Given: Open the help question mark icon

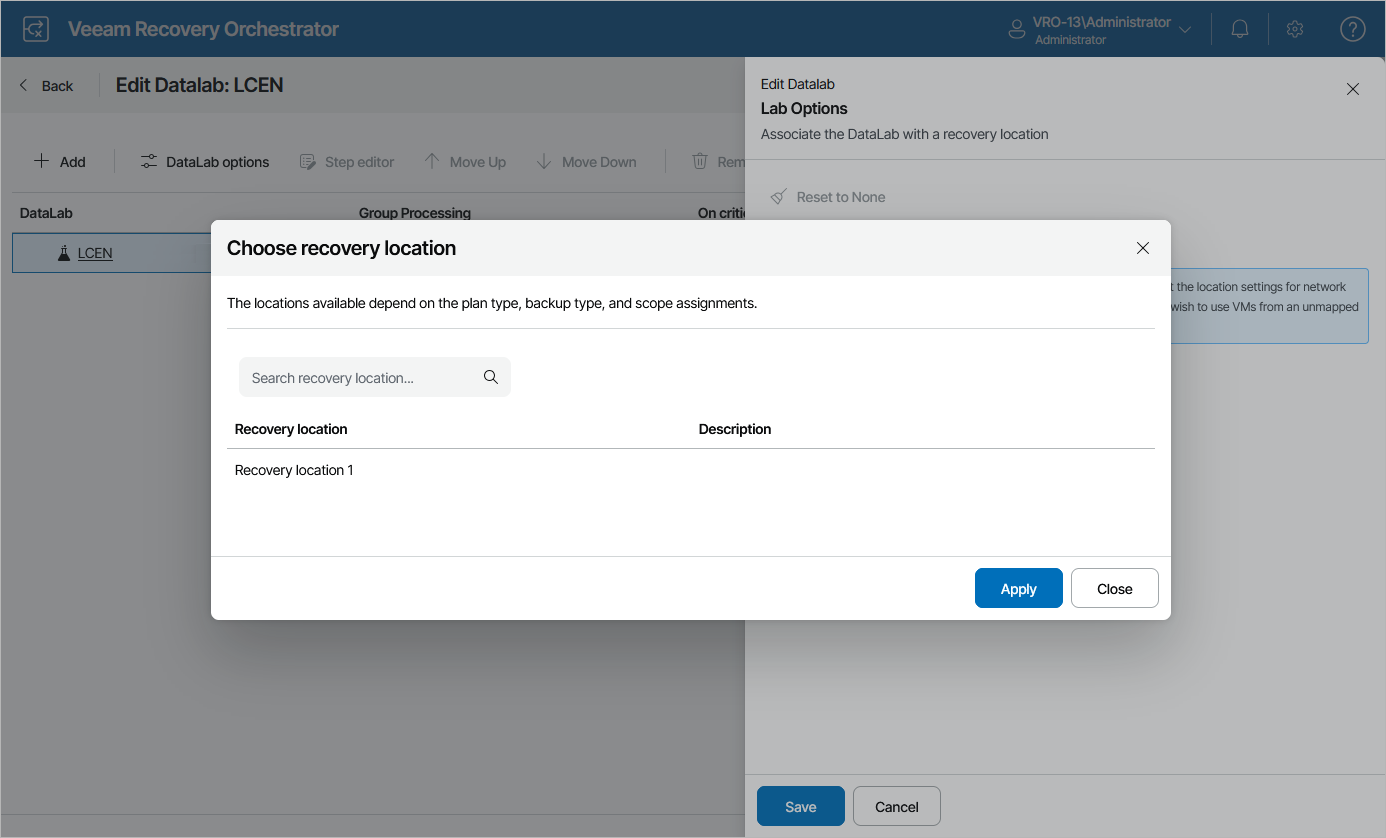Looking at the screenshot, I should (1352, 29).
